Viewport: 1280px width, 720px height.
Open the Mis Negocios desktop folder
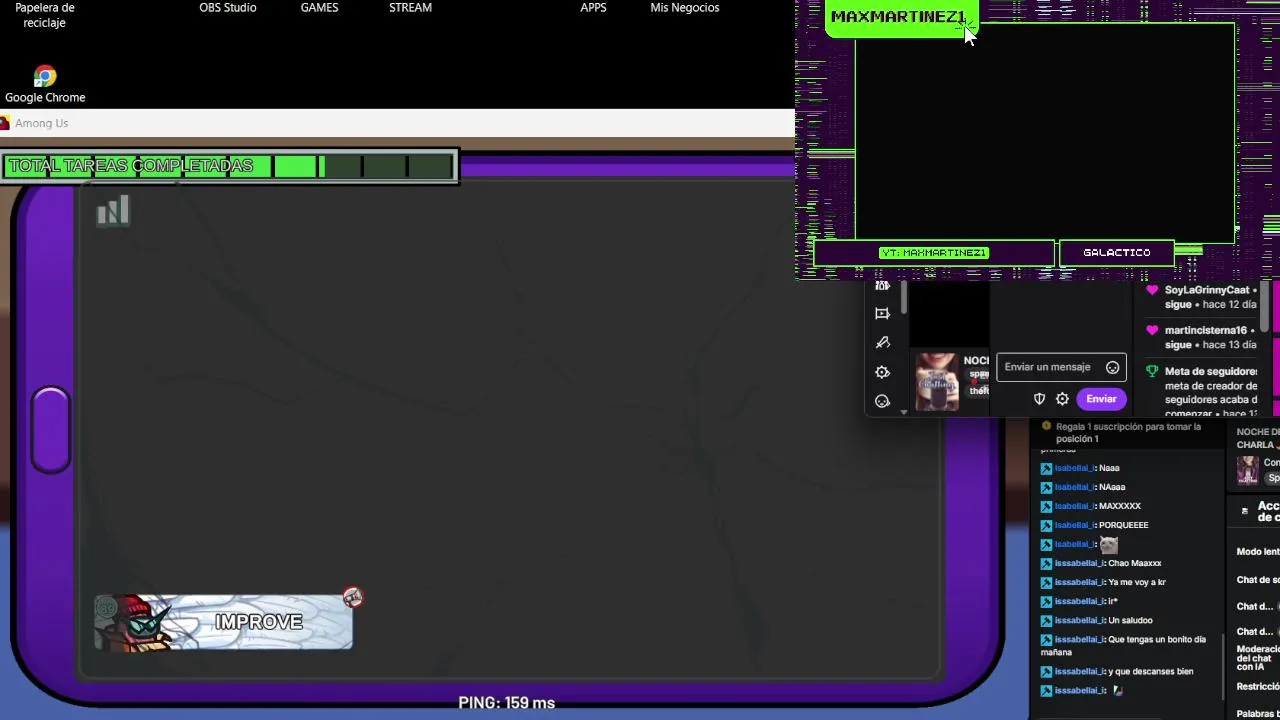685,8
